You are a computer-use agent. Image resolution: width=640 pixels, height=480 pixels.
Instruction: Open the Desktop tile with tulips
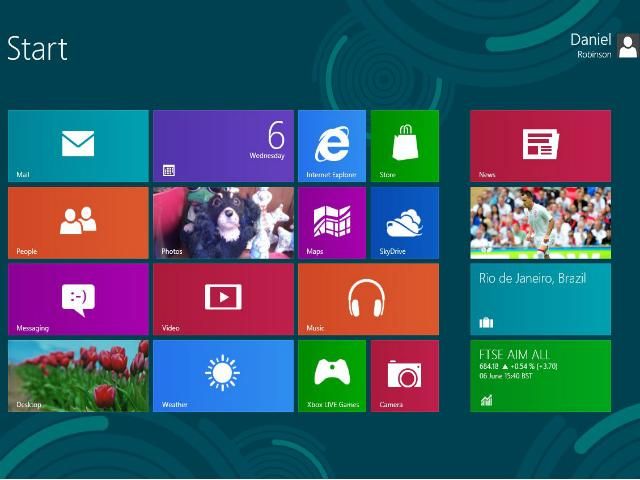(x=78, y=376)
